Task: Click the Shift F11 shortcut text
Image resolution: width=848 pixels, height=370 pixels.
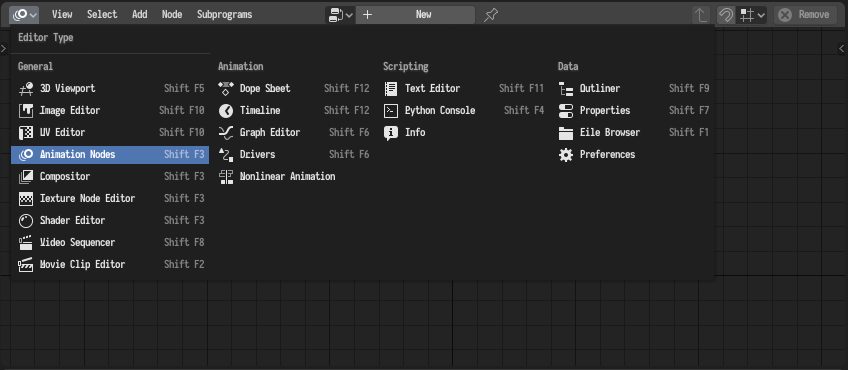Action: [521, 89]
